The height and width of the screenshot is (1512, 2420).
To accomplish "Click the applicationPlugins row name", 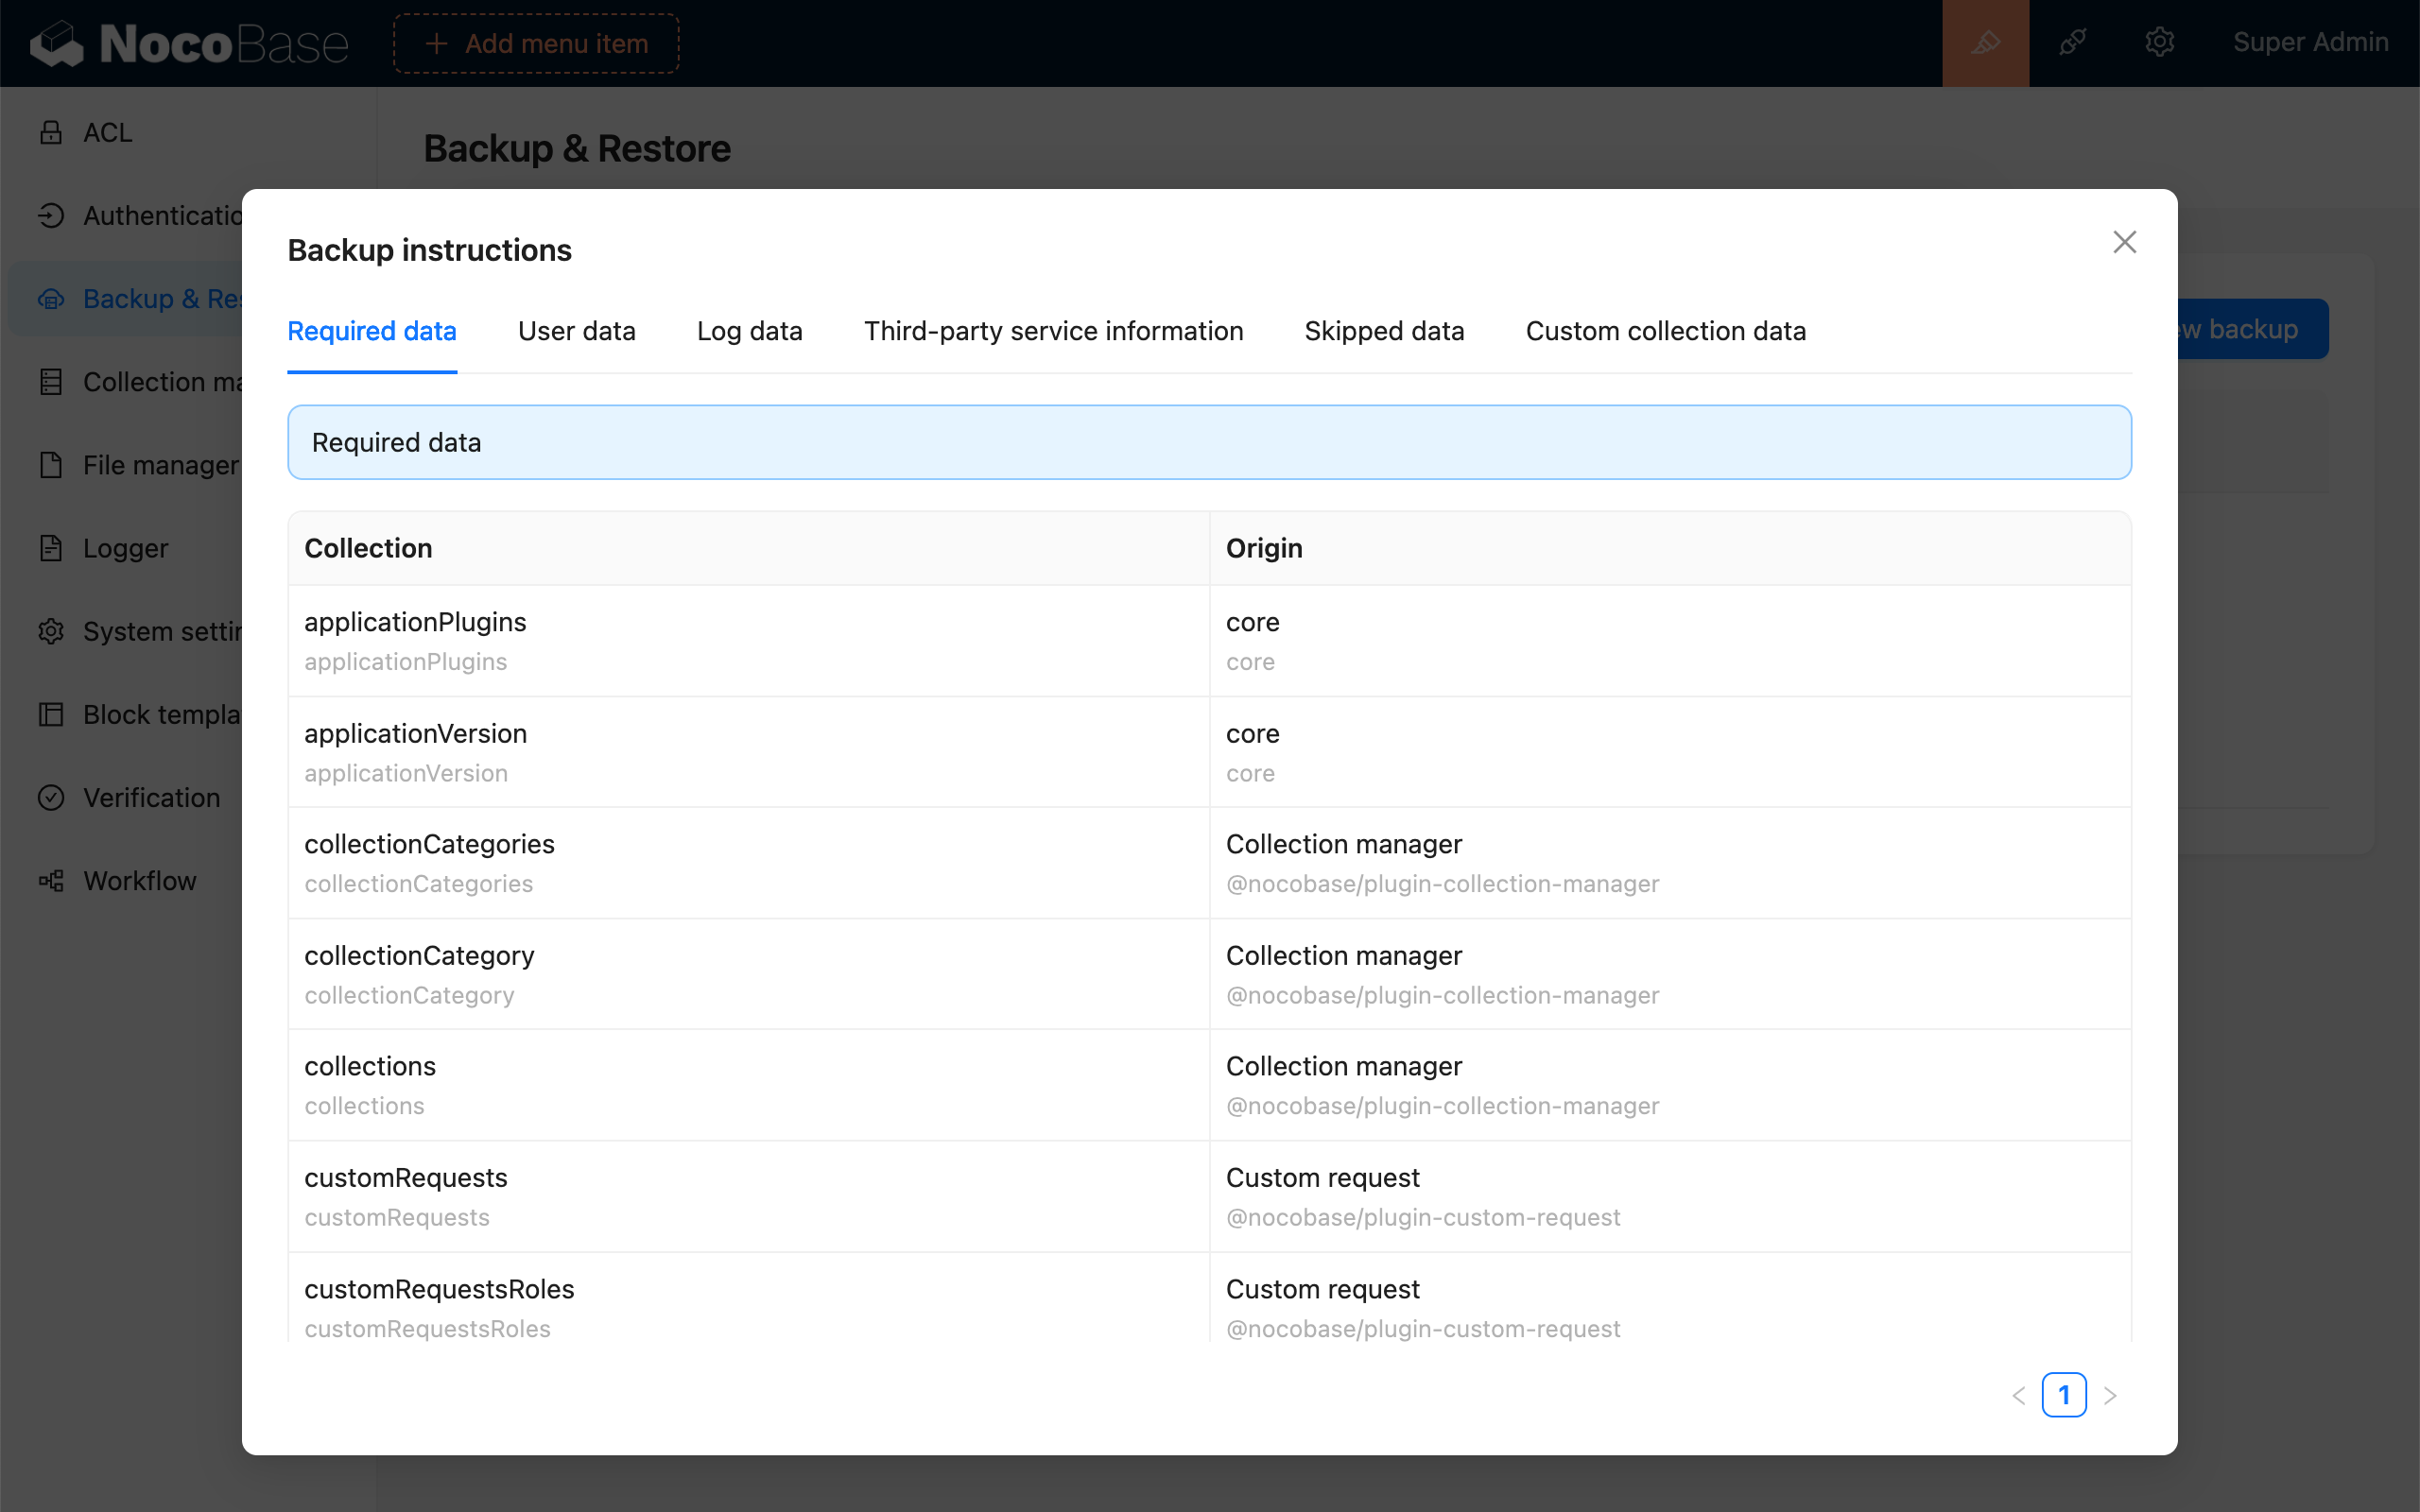I will 415,622.
